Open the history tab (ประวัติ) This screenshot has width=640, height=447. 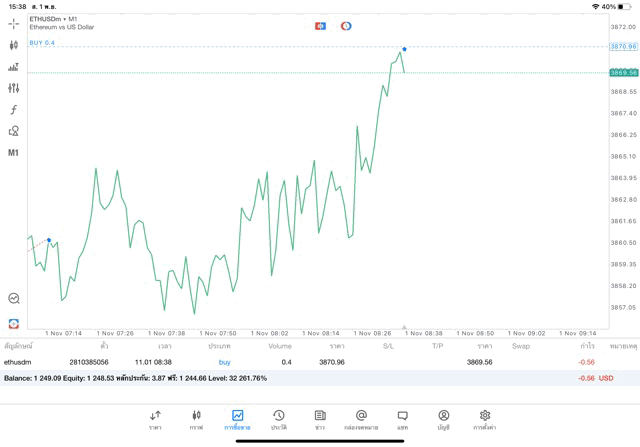(x=278, y=420)
